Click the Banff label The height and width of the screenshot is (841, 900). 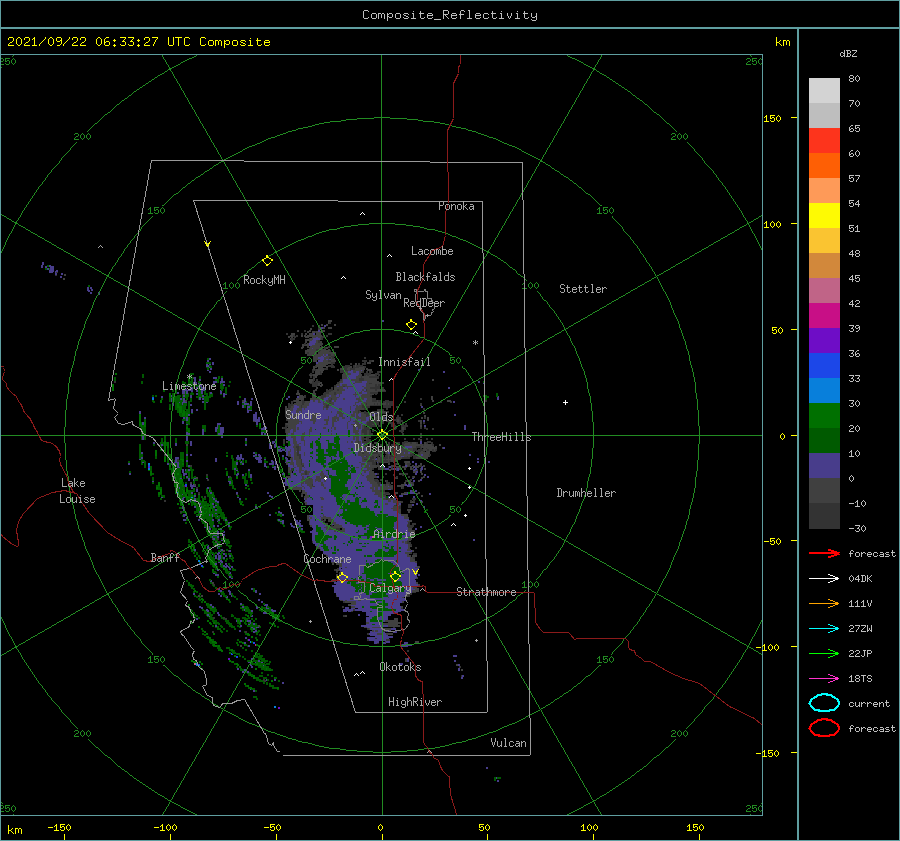tap(165, 557)
